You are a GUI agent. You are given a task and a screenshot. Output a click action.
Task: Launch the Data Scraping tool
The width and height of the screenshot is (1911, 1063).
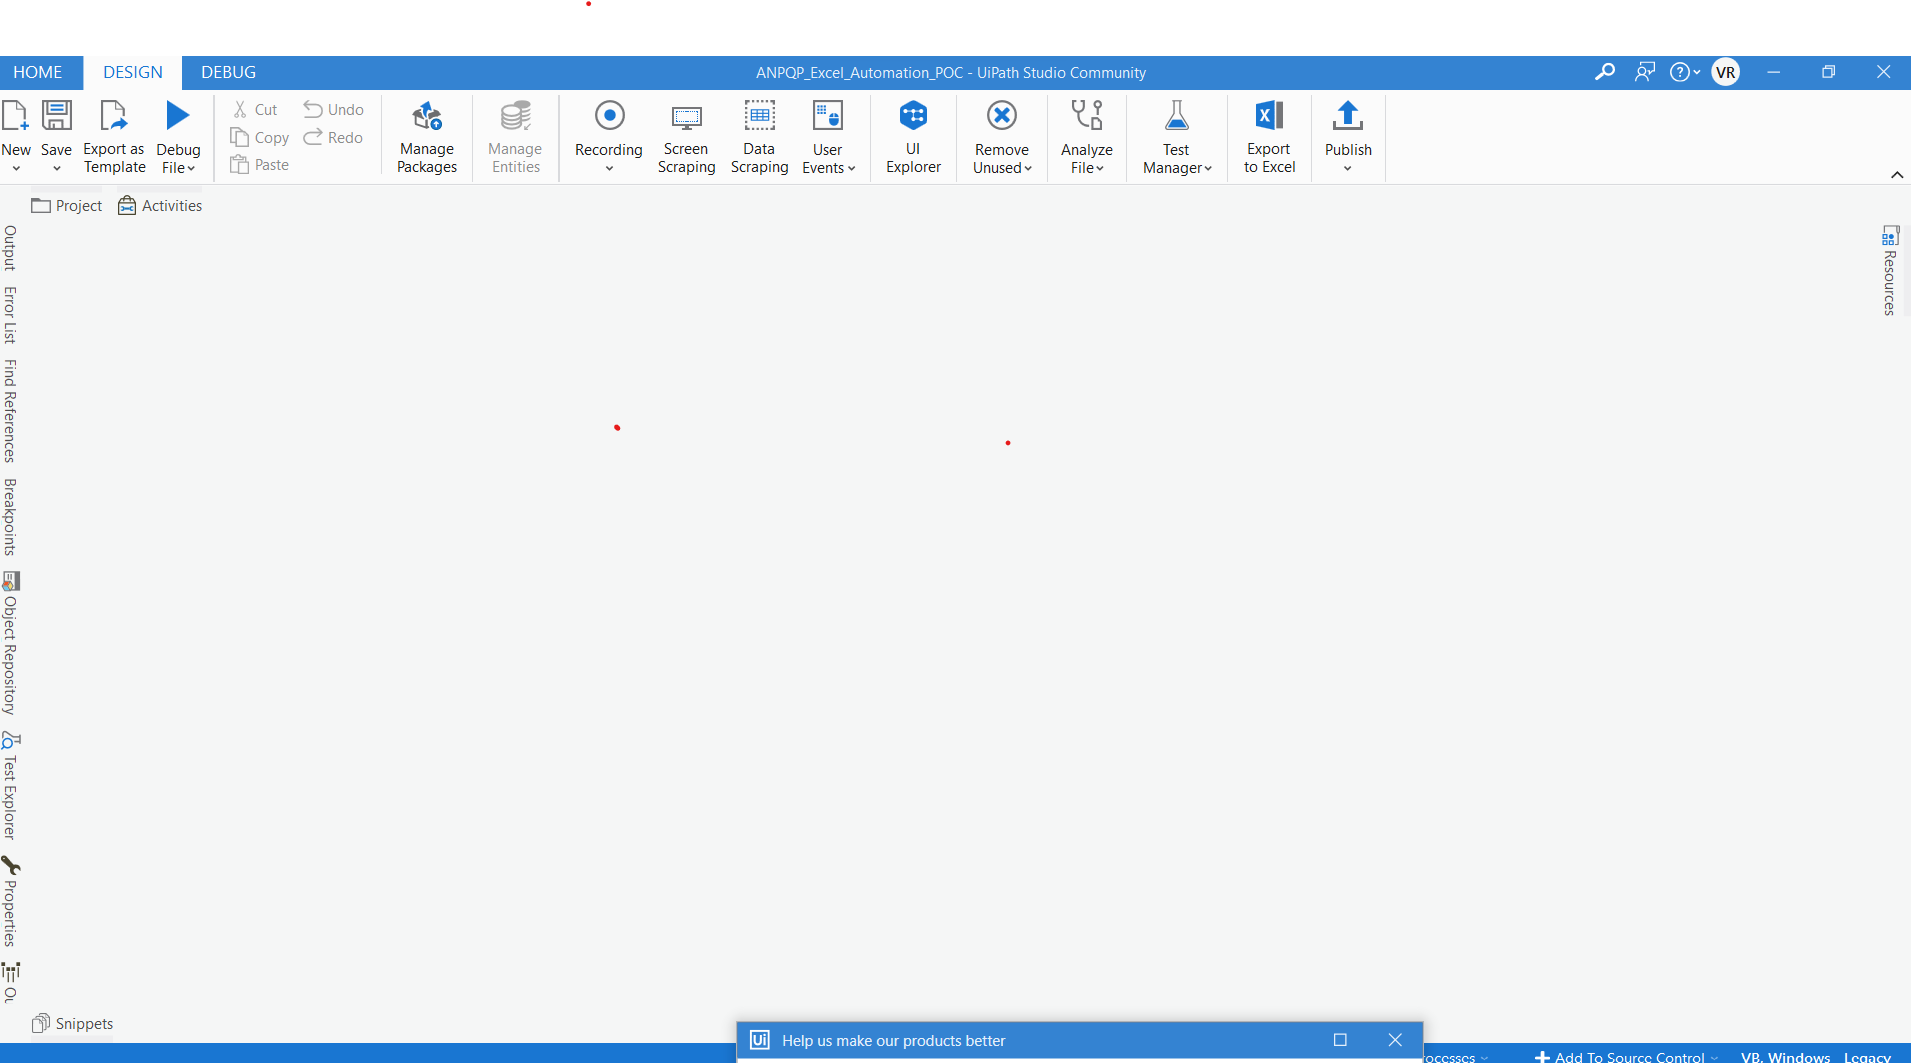(x=759, y=137)
